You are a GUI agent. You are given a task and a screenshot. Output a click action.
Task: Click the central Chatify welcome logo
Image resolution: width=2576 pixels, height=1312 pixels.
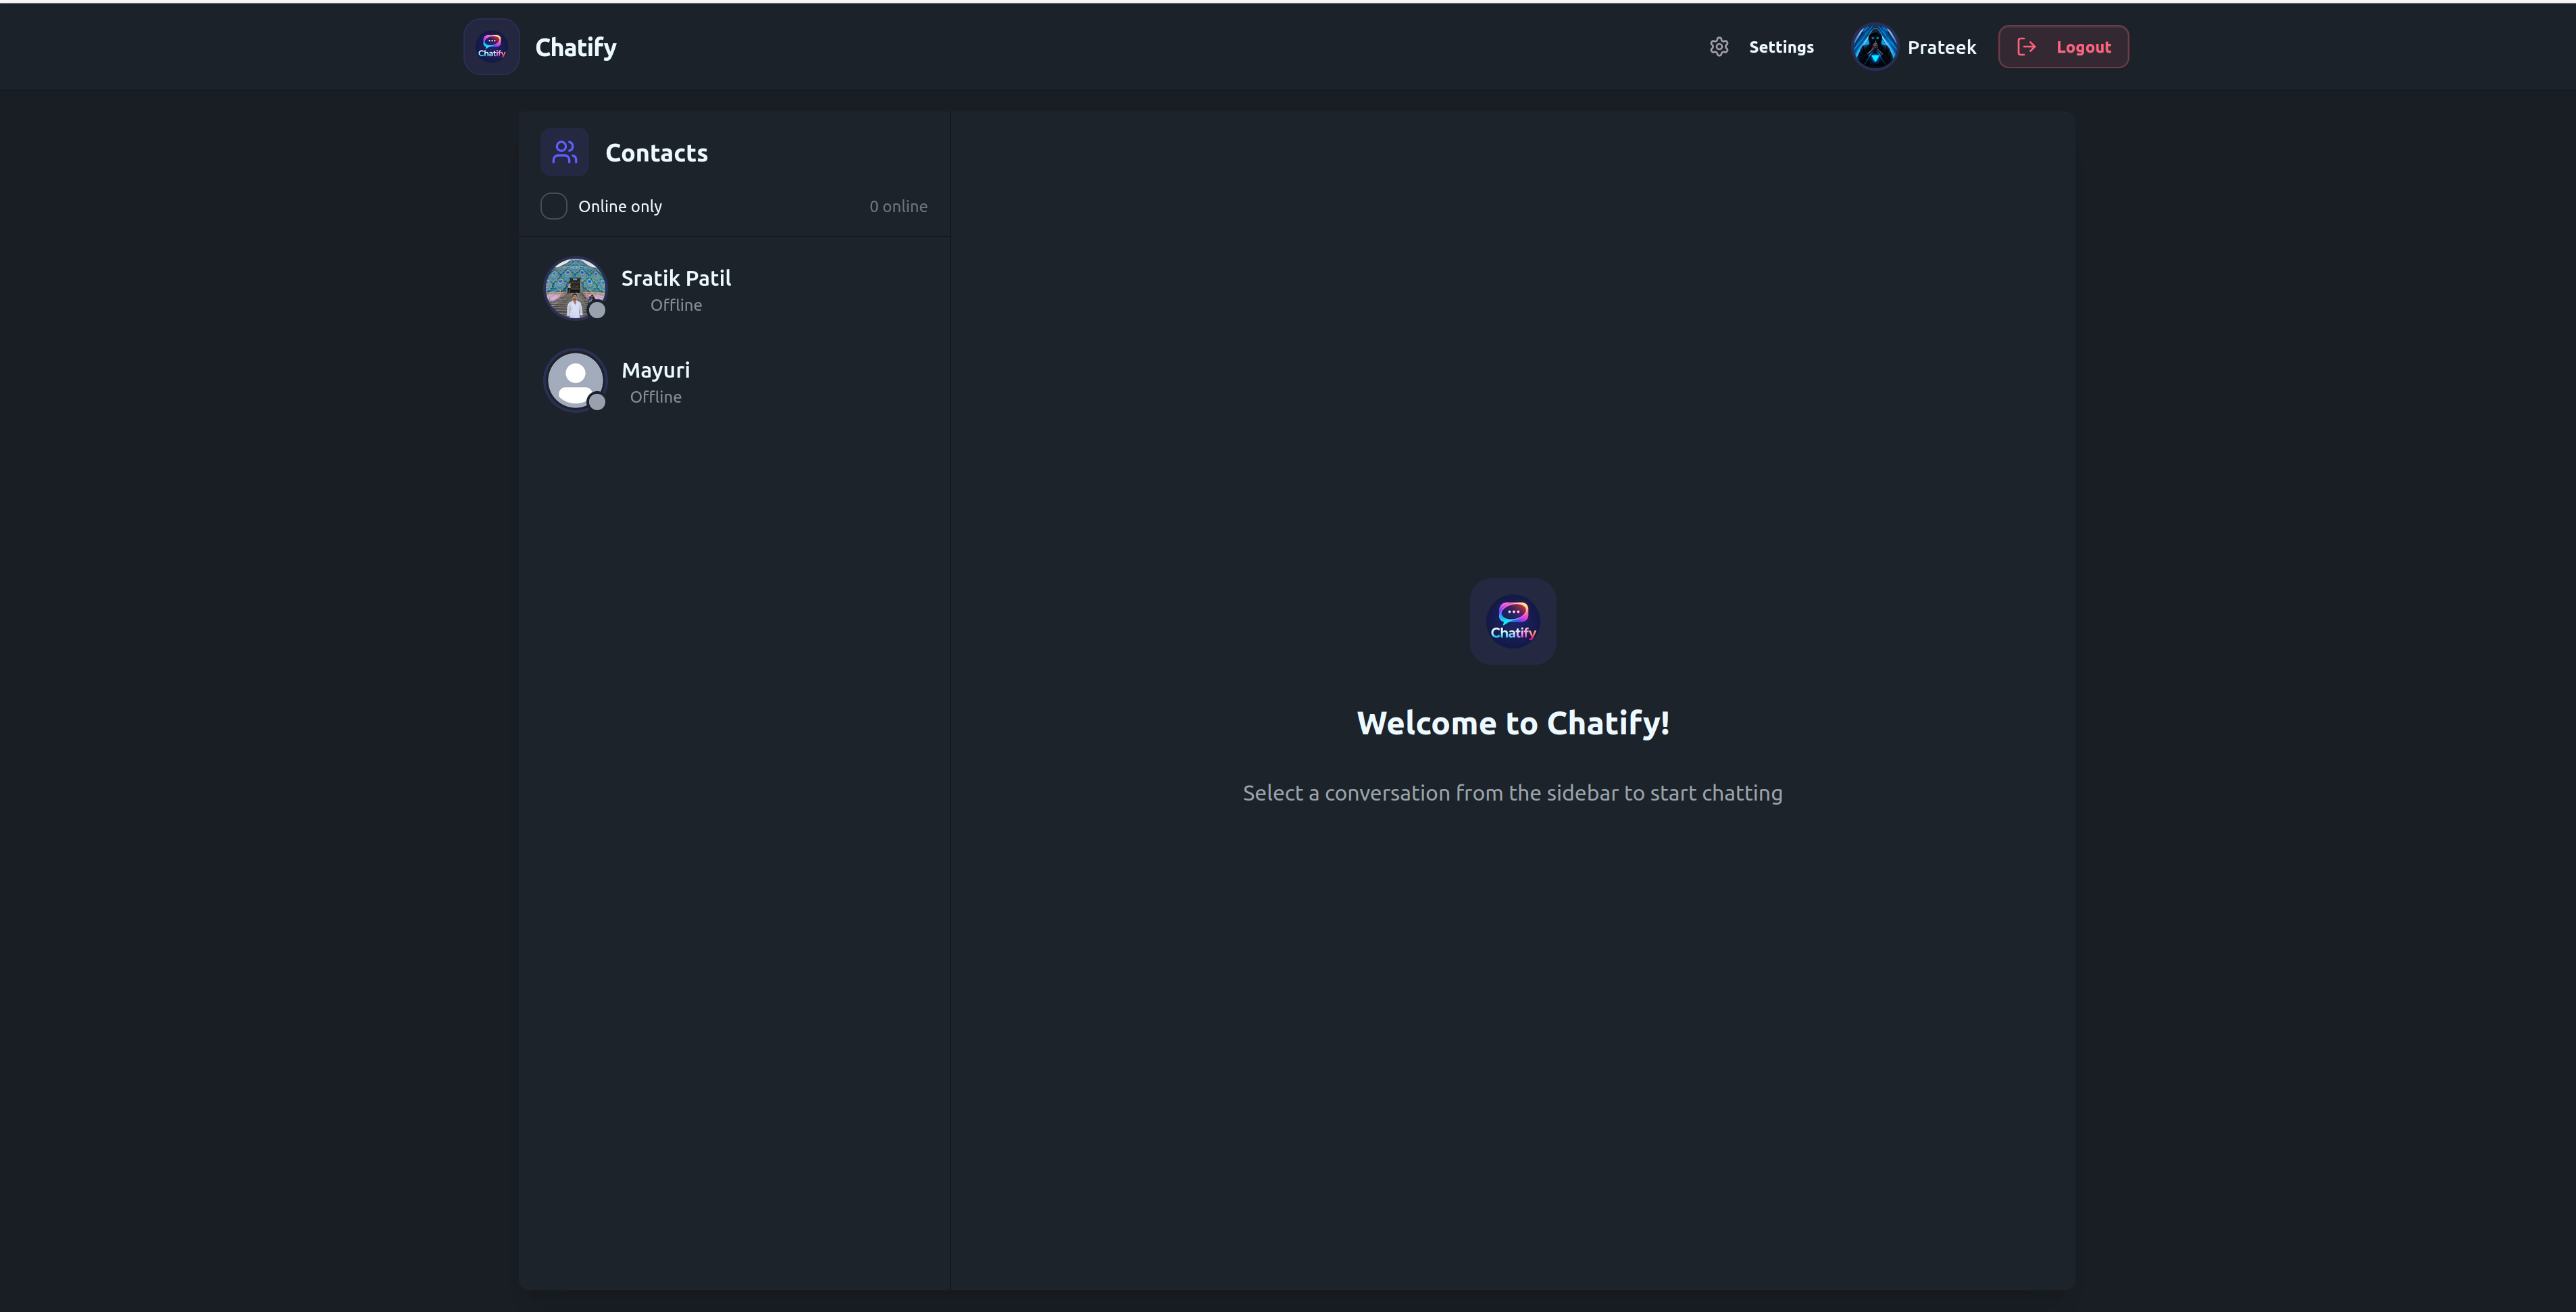pos(1512,621)
